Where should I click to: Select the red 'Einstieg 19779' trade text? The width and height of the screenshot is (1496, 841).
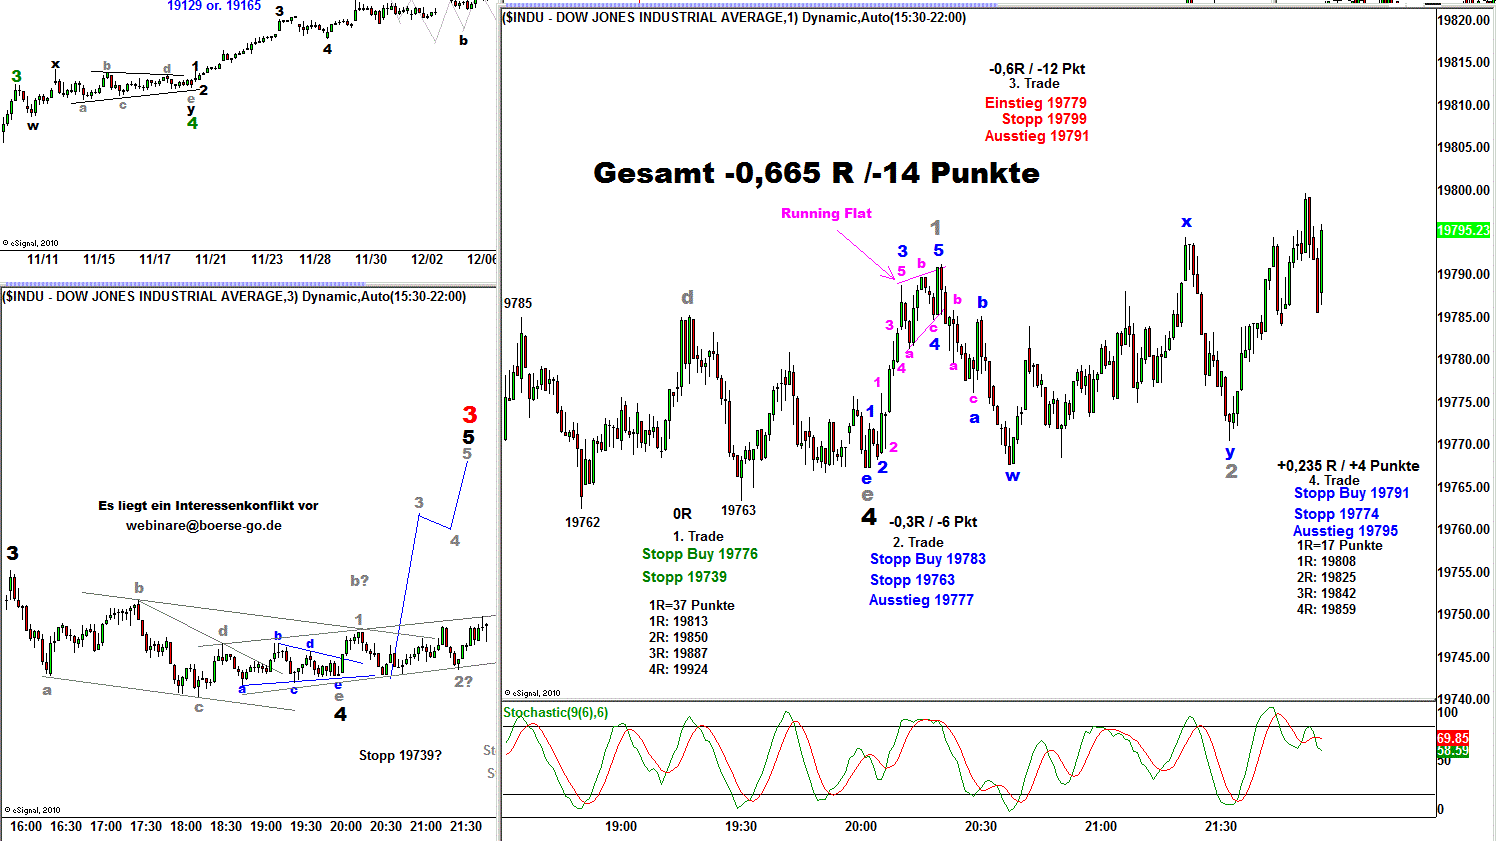pyautogui.click(x=1035, y=103)
